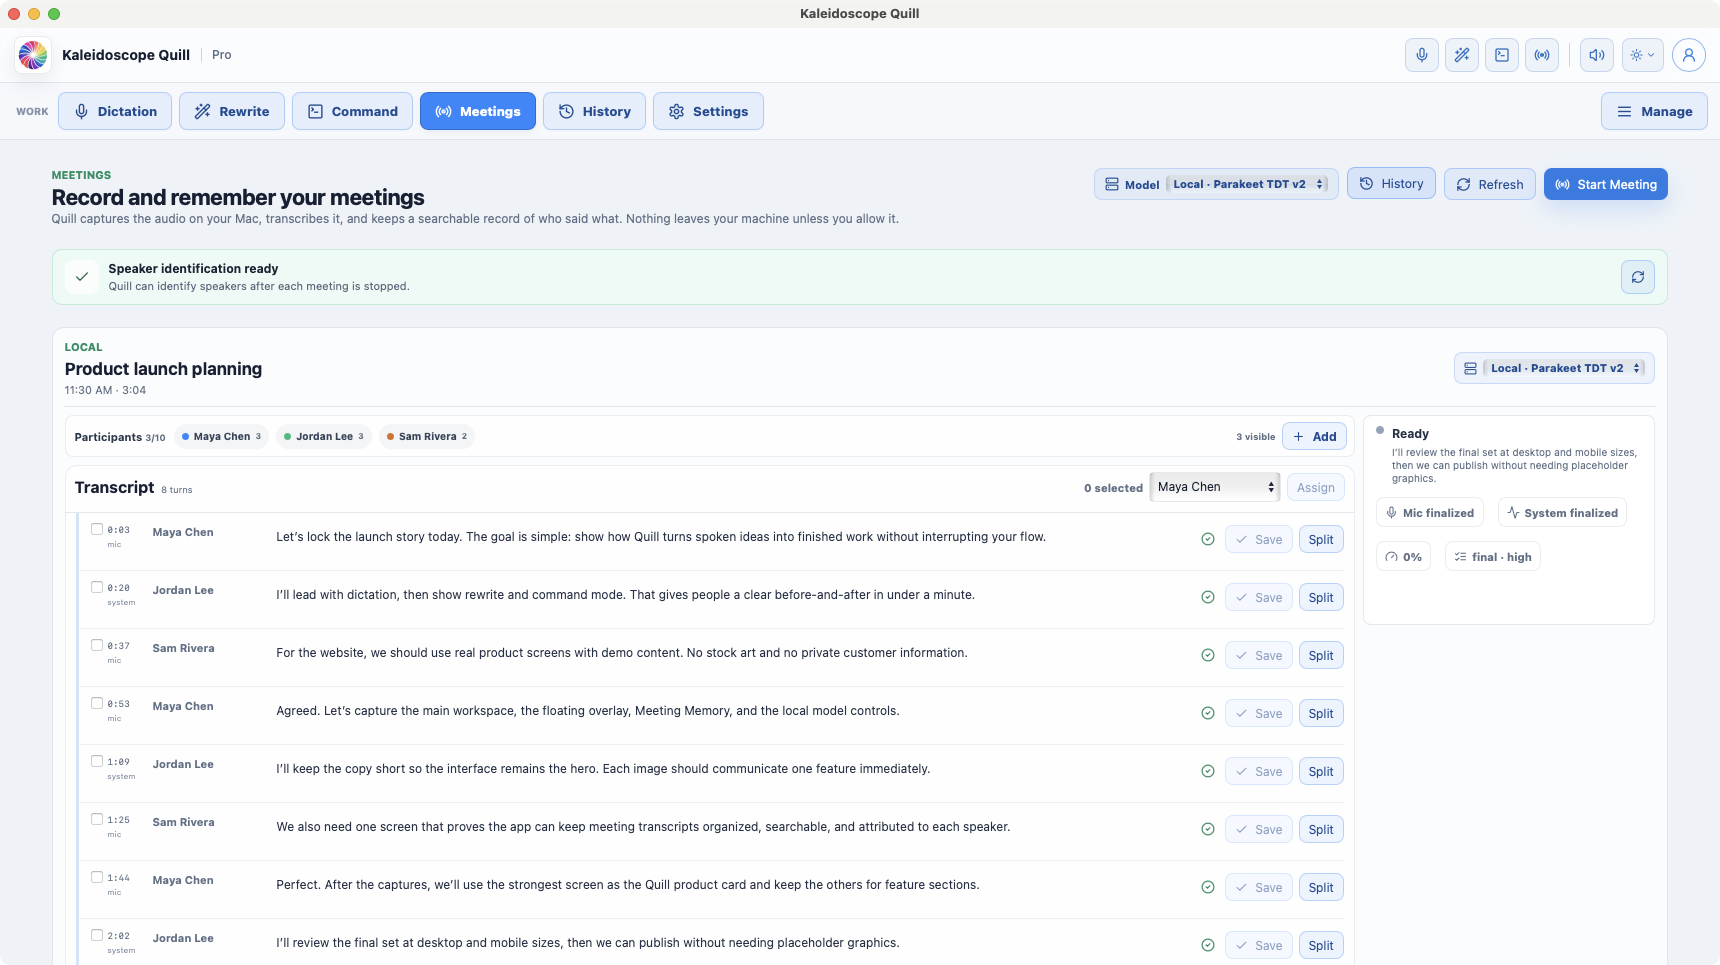The image size is (1720, 965).
Task: Switch to the Dictation tab
Action: tap(115, 111)
